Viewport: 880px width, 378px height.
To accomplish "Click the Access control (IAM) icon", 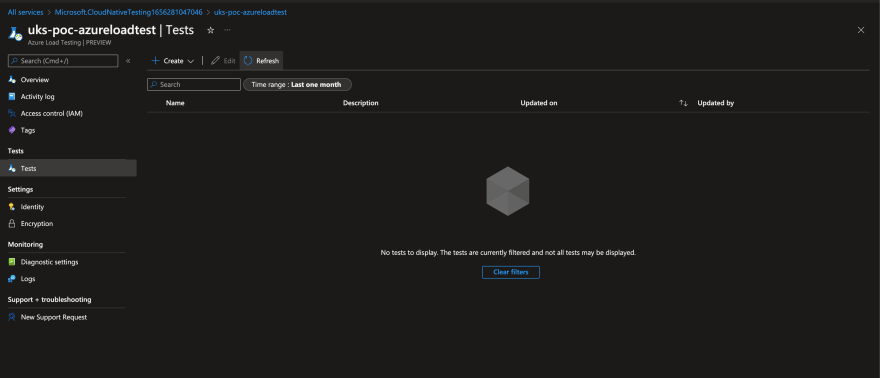I will pyautogui.click(x=12, y=113).
